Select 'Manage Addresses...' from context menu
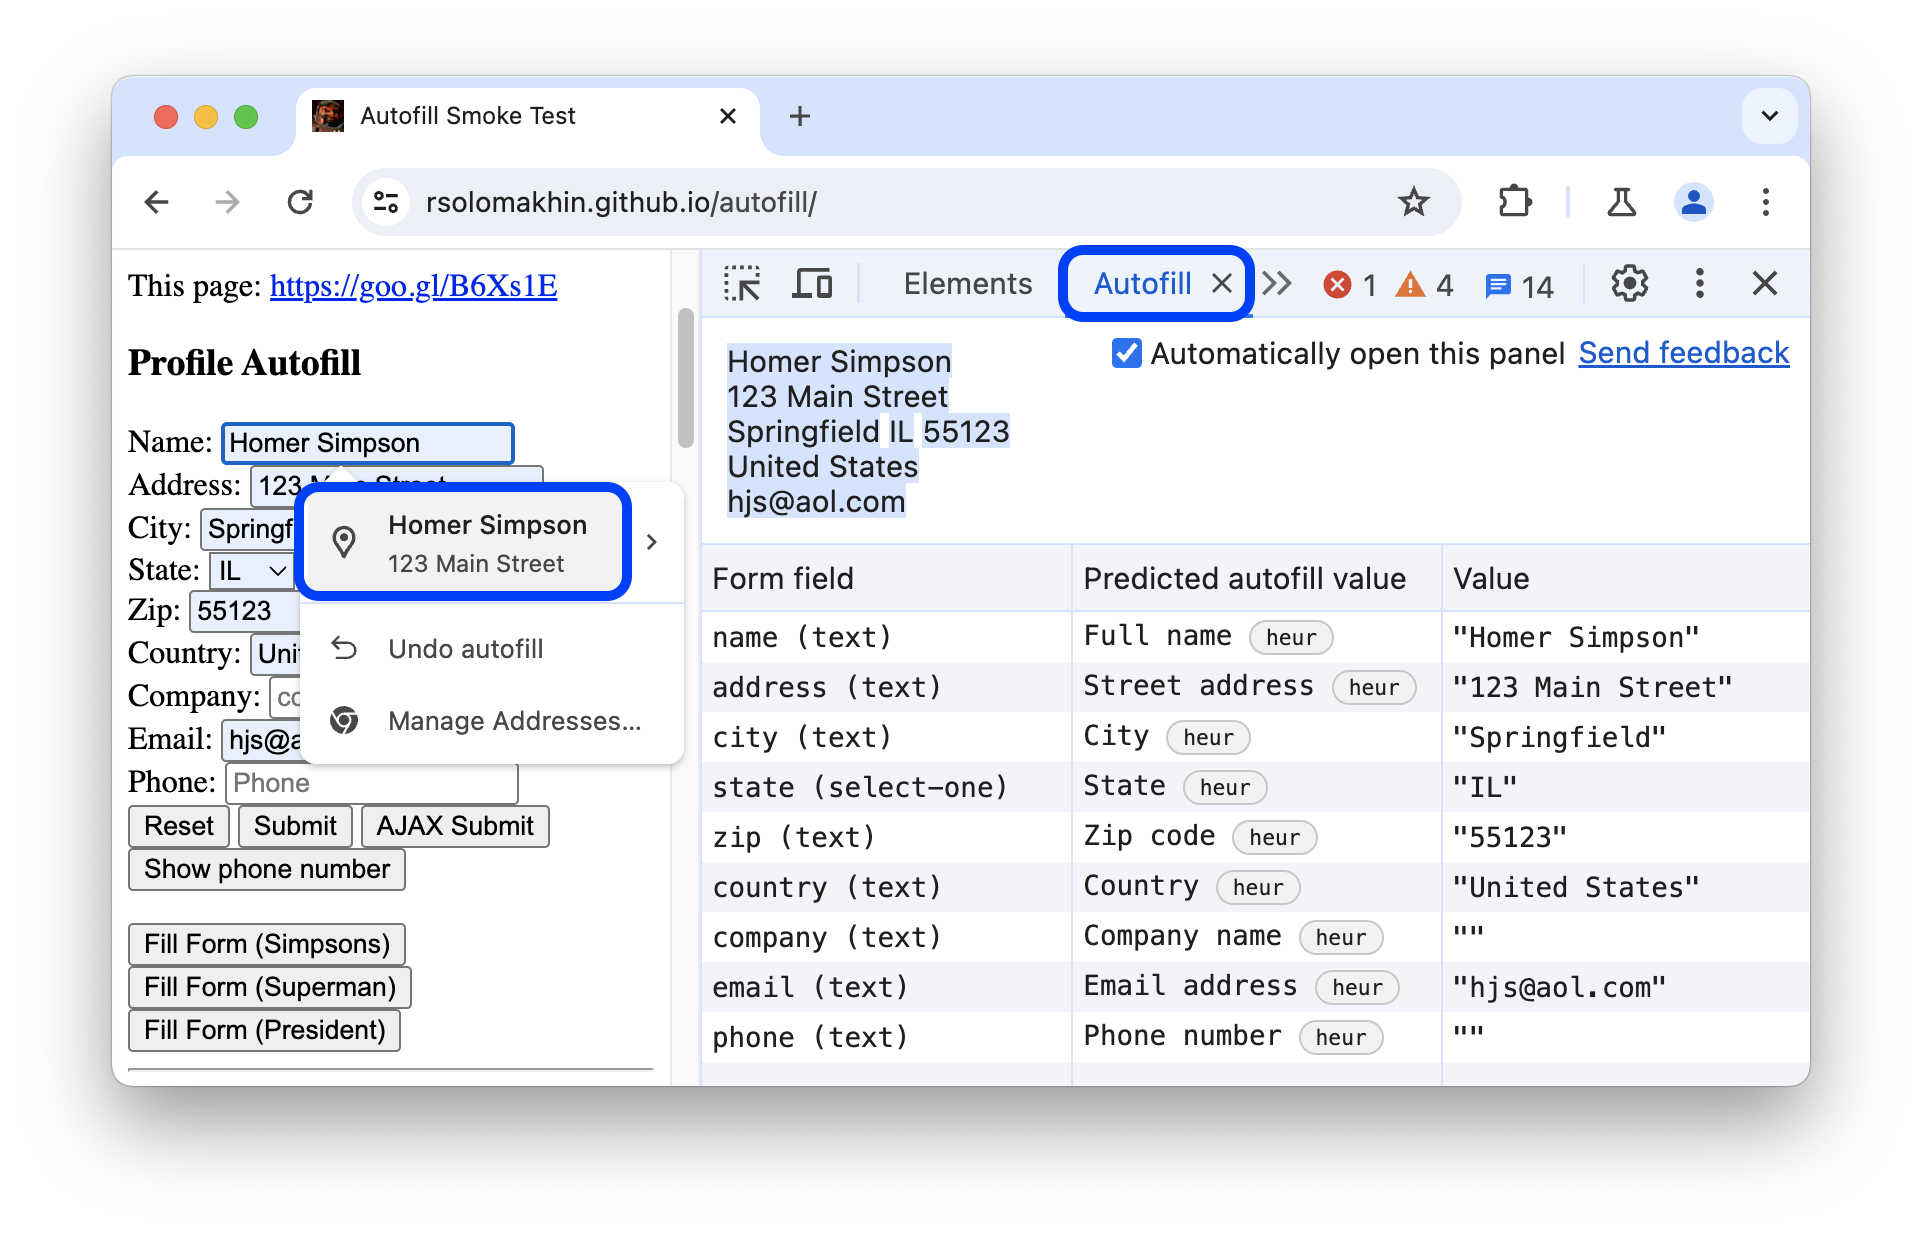1922x1234 pixels. [x=514, y=719]
